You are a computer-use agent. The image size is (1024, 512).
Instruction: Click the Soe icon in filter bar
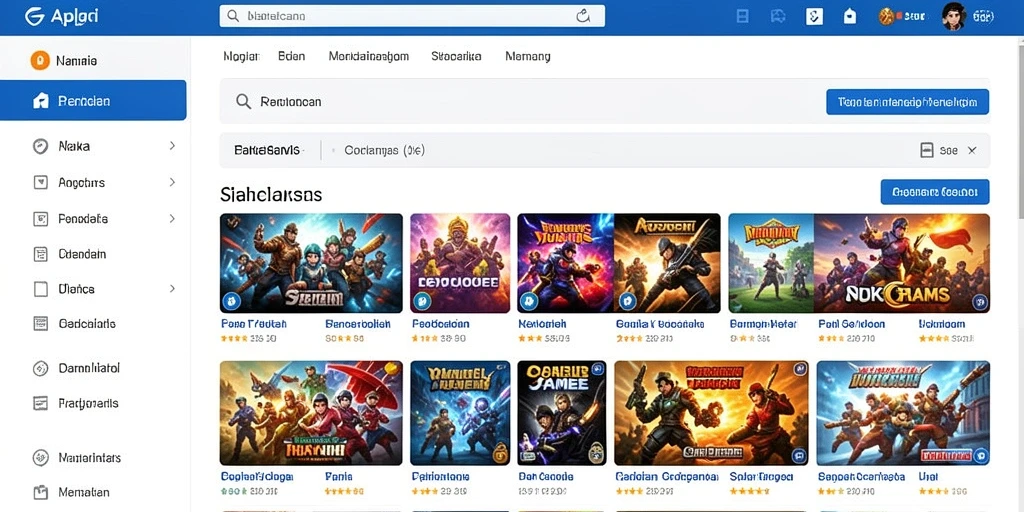pos(926,150)
